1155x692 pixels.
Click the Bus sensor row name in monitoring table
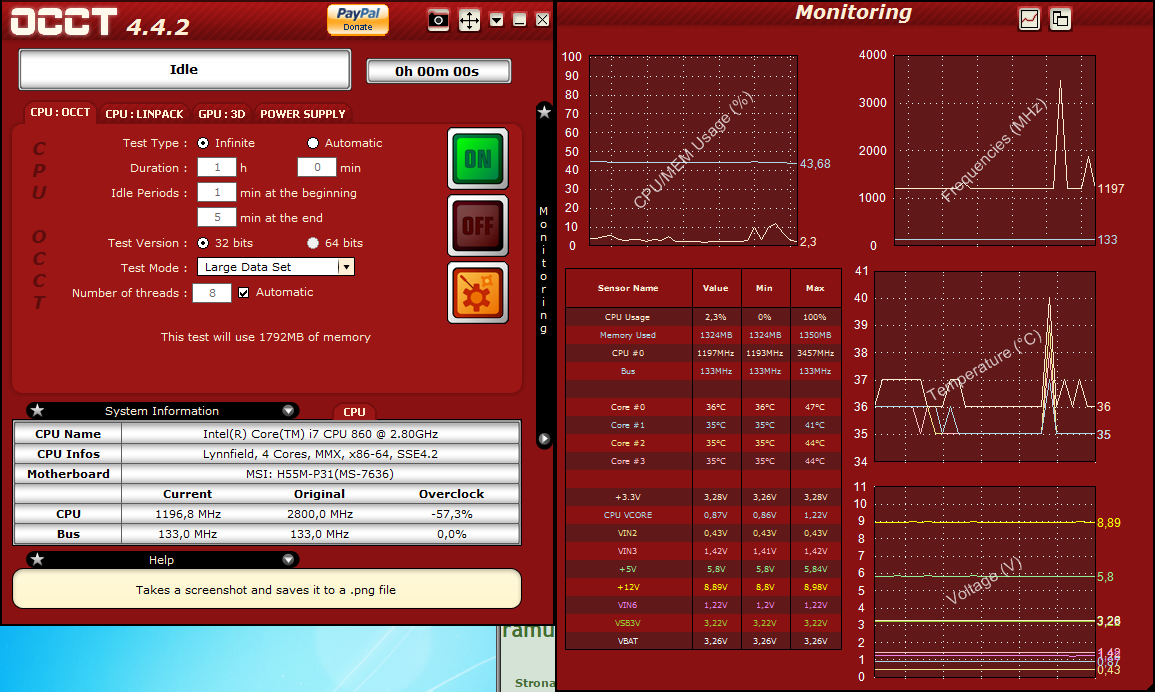[x=628, y=371]
